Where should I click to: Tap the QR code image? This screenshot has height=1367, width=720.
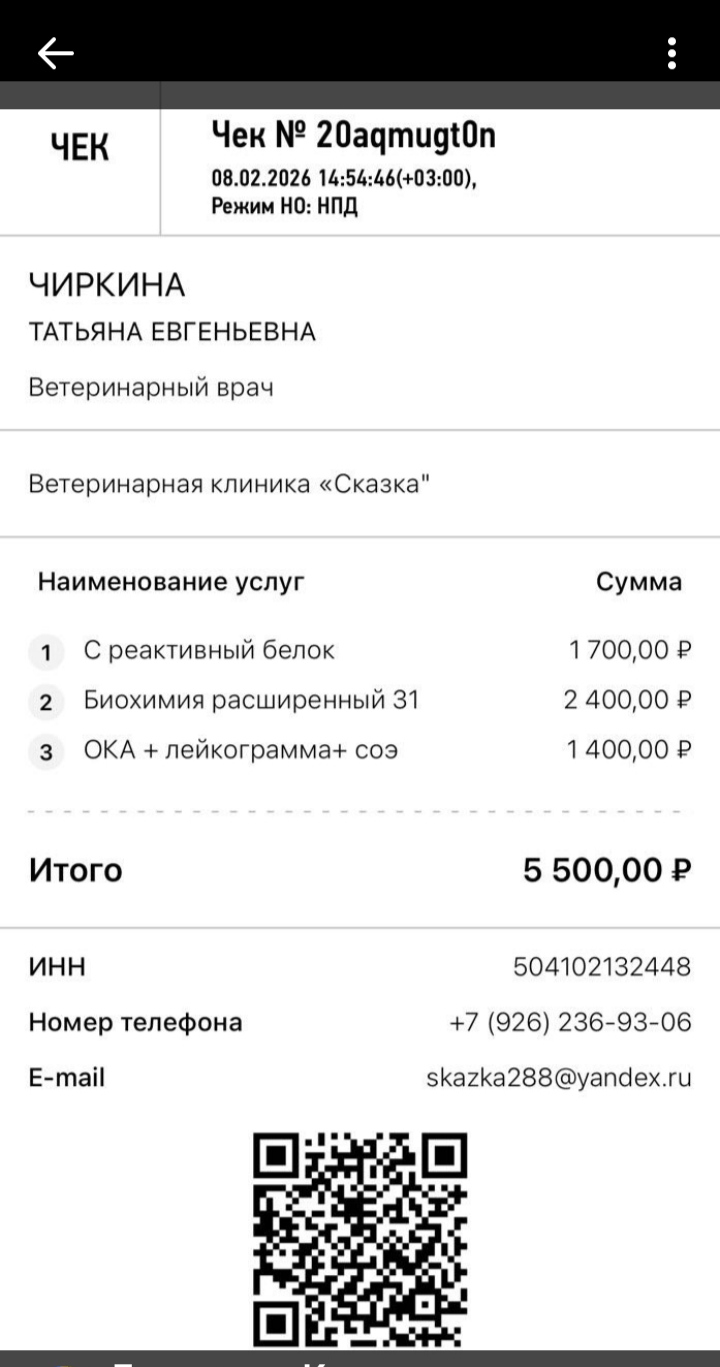(360, 1238)
